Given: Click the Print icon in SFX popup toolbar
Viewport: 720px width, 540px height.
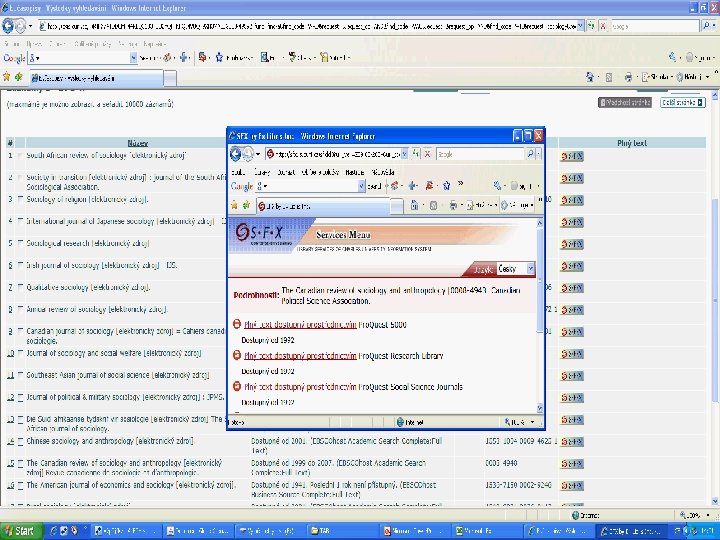Looking at the screenshot, I should pyautogui.click(x=453, y=206).
